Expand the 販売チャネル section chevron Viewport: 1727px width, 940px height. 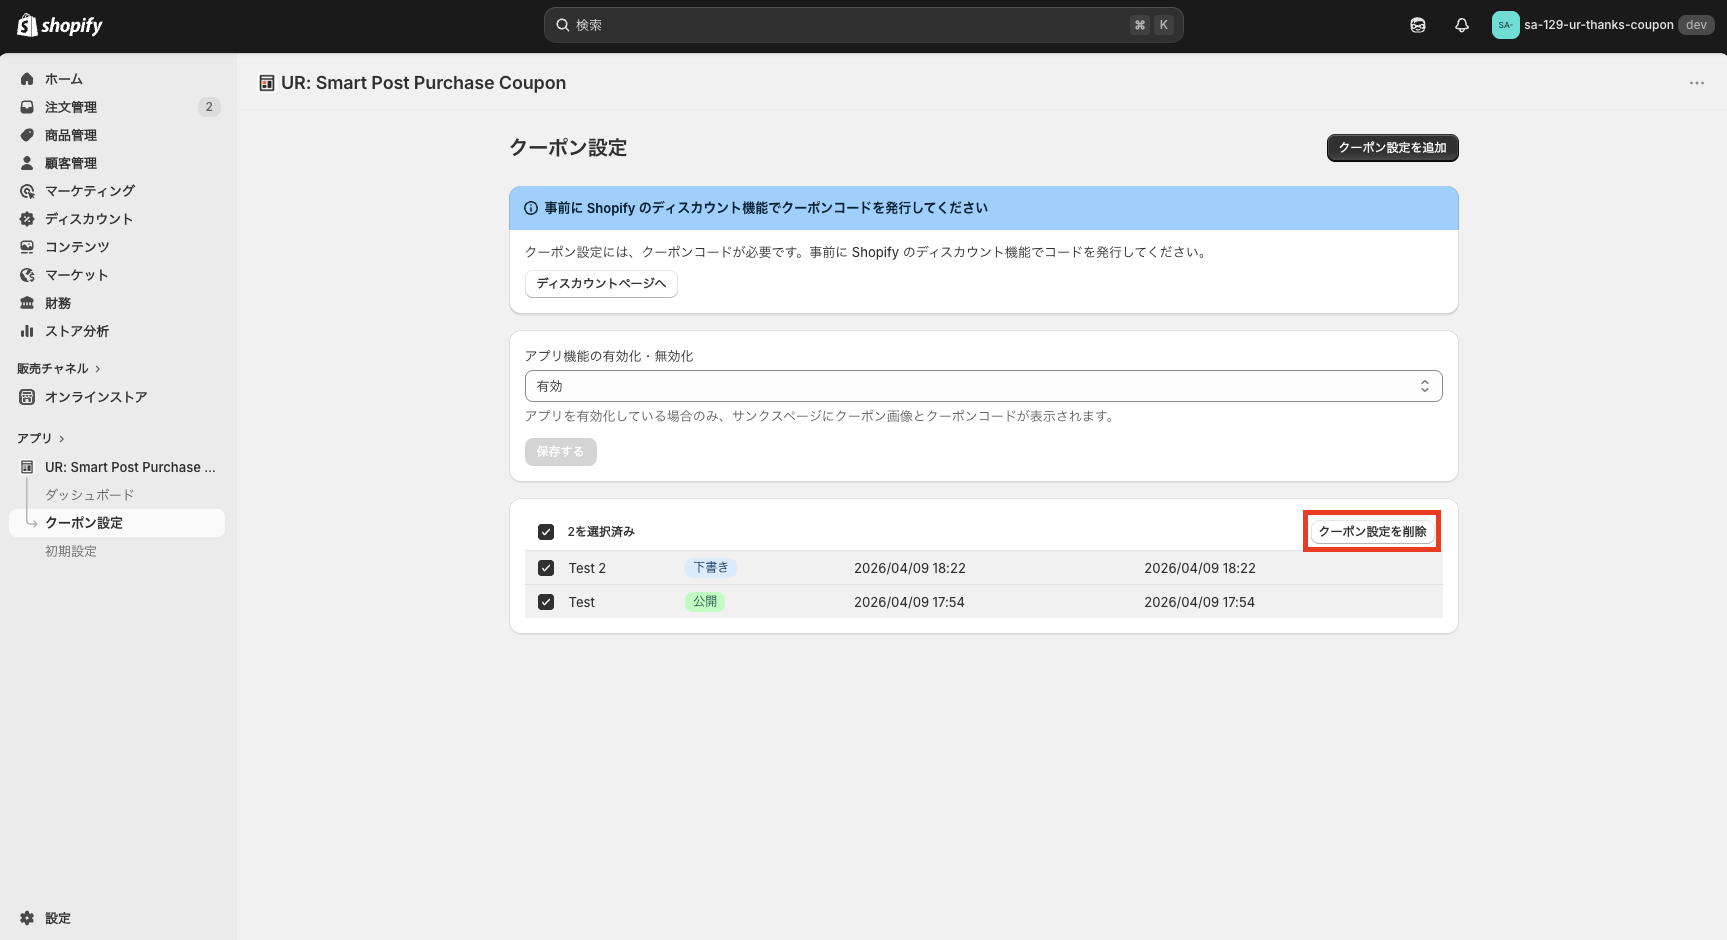tap(98, 369)
